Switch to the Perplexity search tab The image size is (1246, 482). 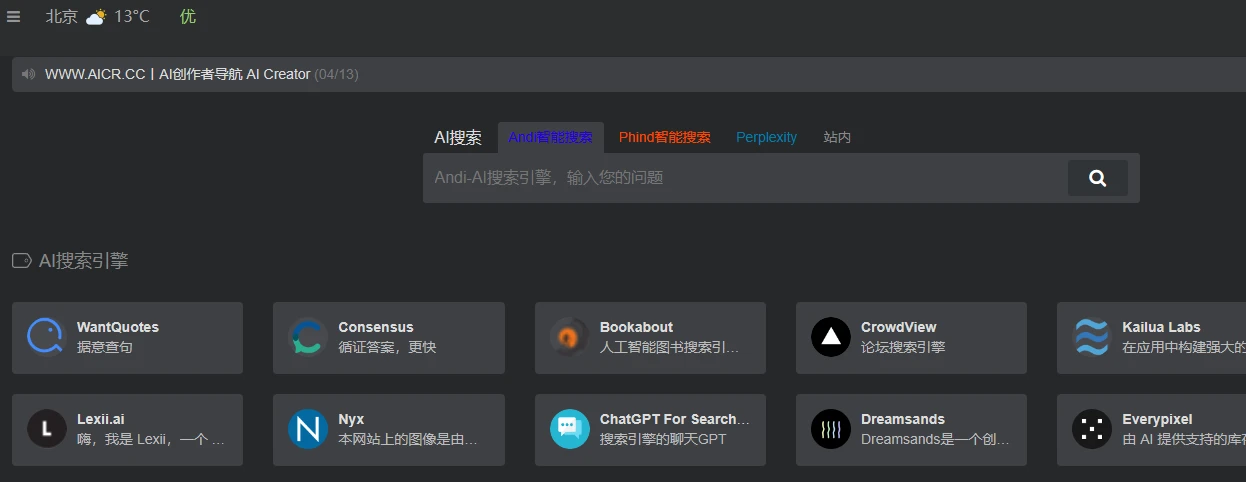766,138
